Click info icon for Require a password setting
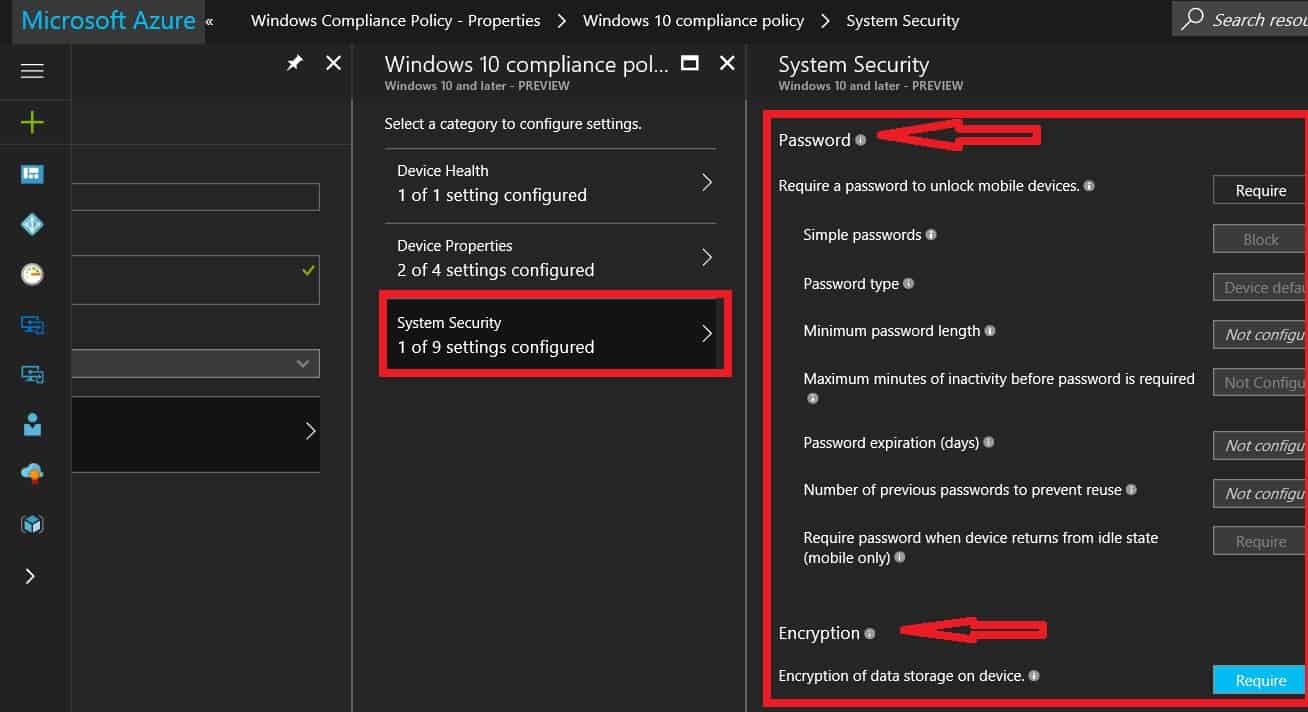This screenshot has height=712, width=1308. 1089,186
